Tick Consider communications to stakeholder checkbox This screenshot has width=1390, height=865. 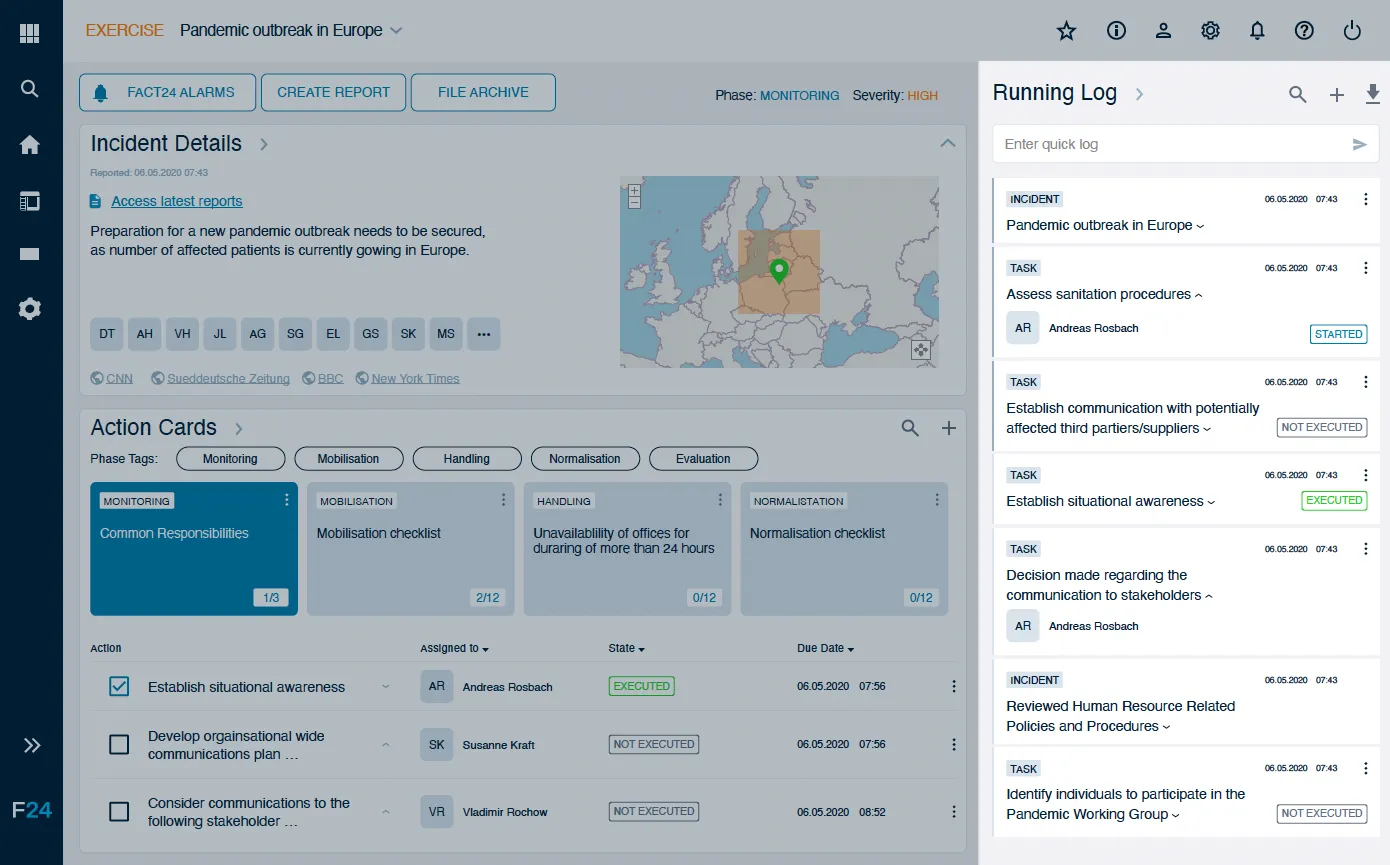coord(119,812)
